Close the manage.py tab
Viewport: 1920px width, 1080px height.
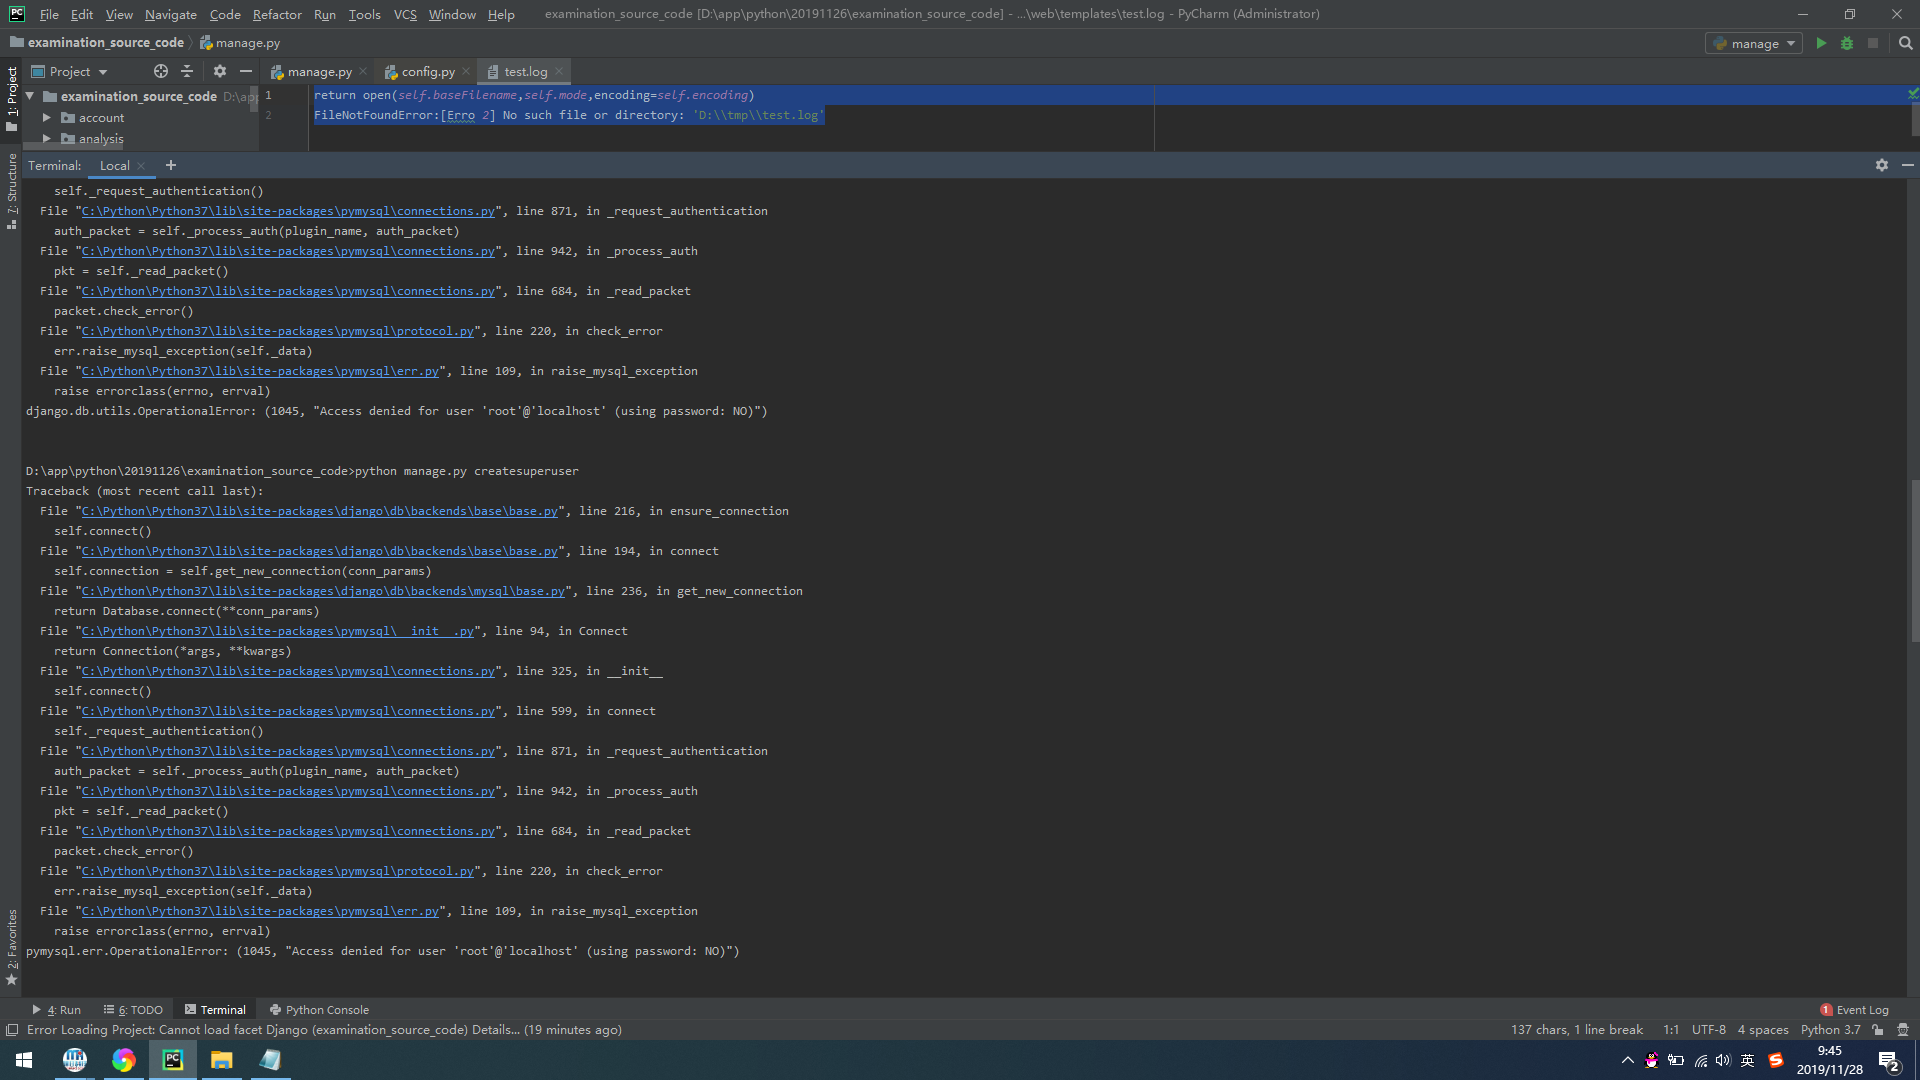click(363, 71)
